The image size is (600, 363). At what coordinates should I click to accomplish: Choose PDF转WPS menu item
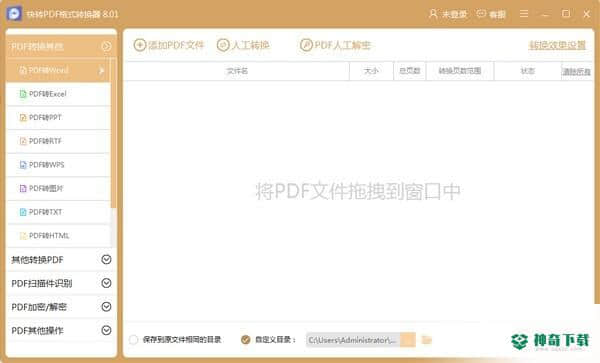59,165
